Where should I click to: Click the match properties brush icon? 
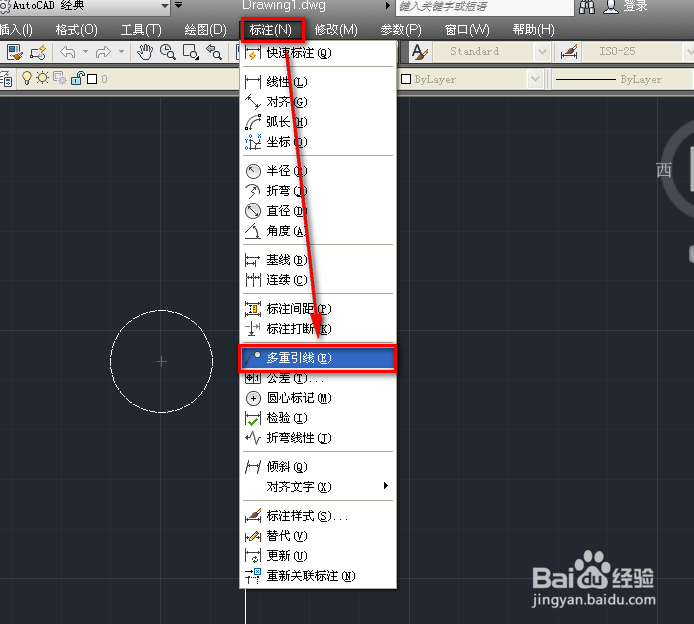[15, 52]
